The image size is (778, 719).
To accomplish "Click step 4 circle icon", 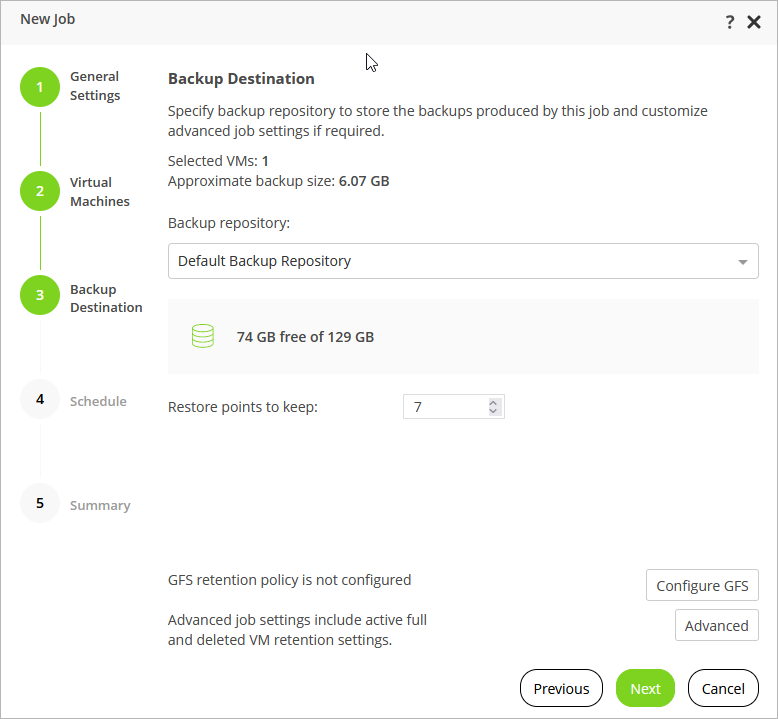I will click(40, 399).
